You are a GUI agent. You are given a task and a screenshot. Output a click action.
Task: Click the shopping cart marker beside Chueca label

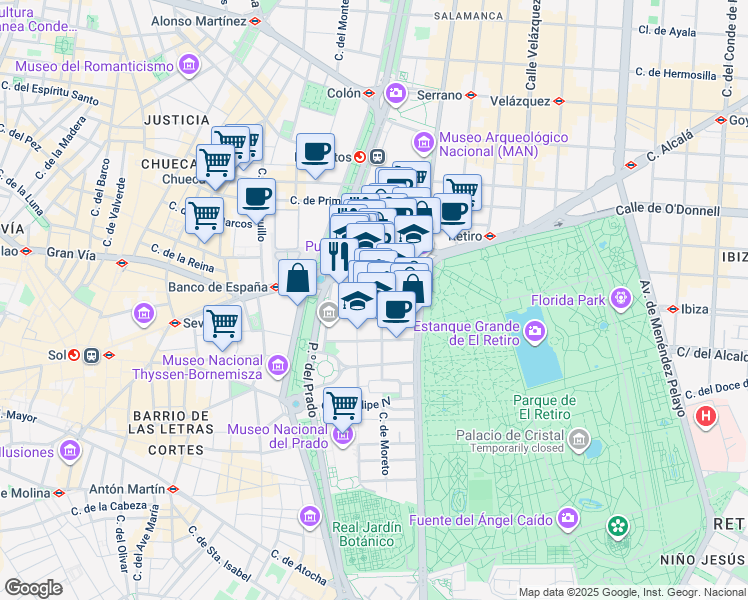(215, 165)
